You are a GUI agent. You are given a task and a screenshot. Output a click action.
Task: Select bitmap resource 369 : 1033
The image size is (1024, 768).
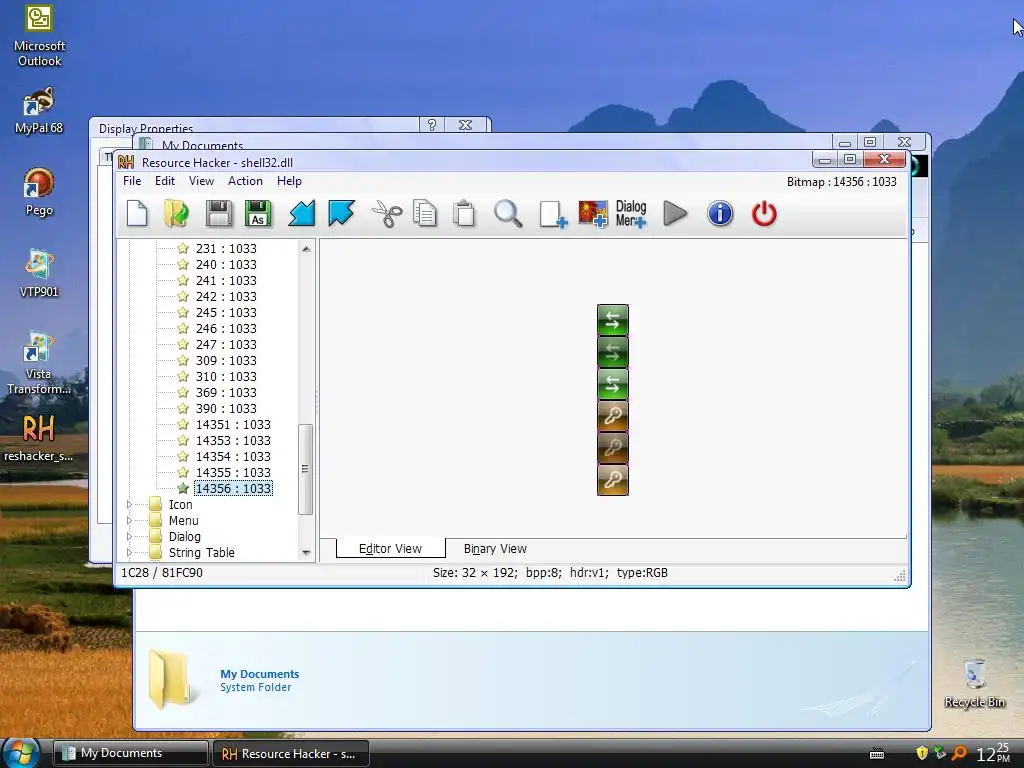click(x=226, y=392)
